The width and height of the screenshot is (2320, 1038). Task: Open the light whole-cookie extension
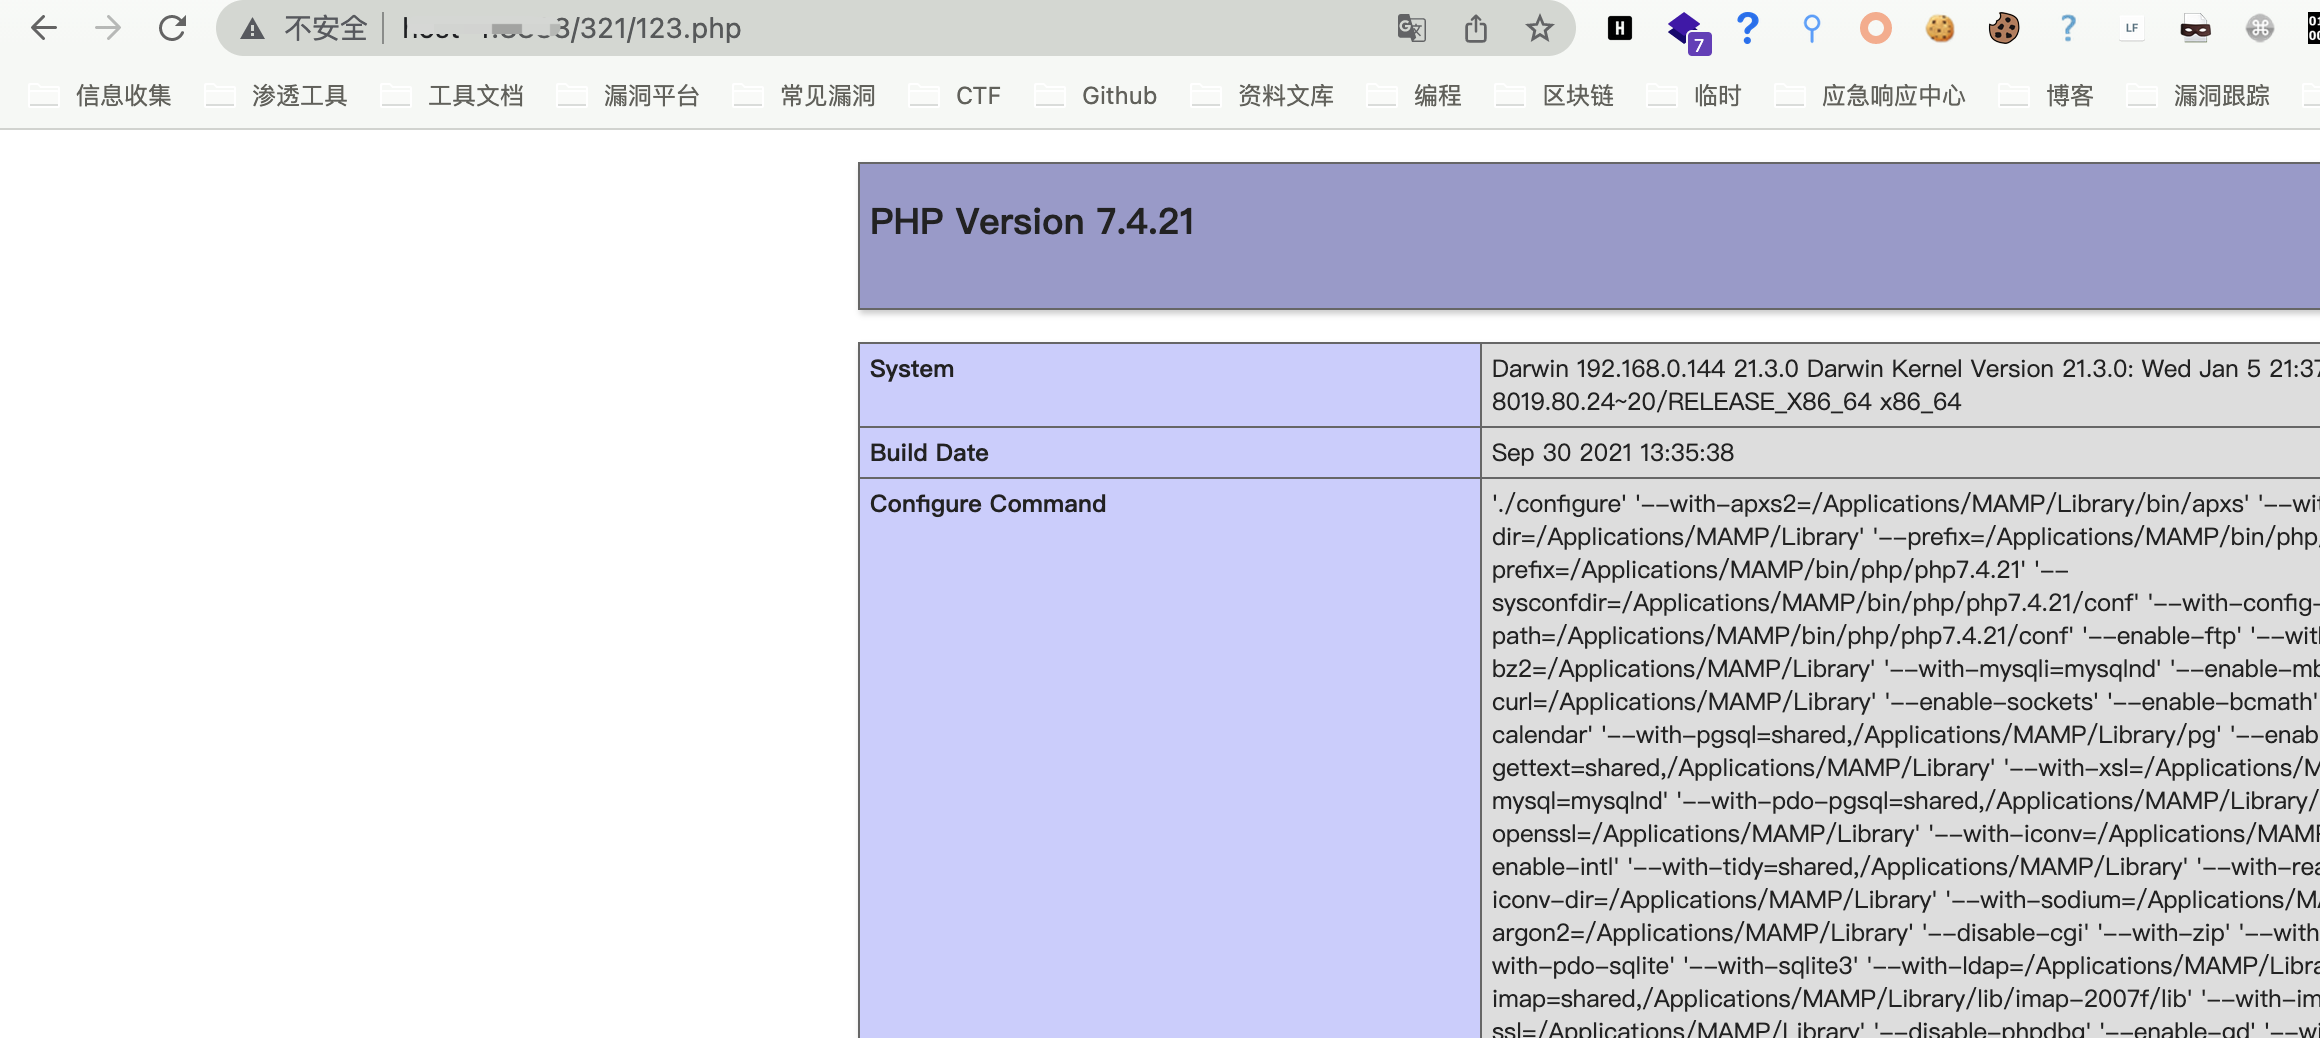[1940, 28]
